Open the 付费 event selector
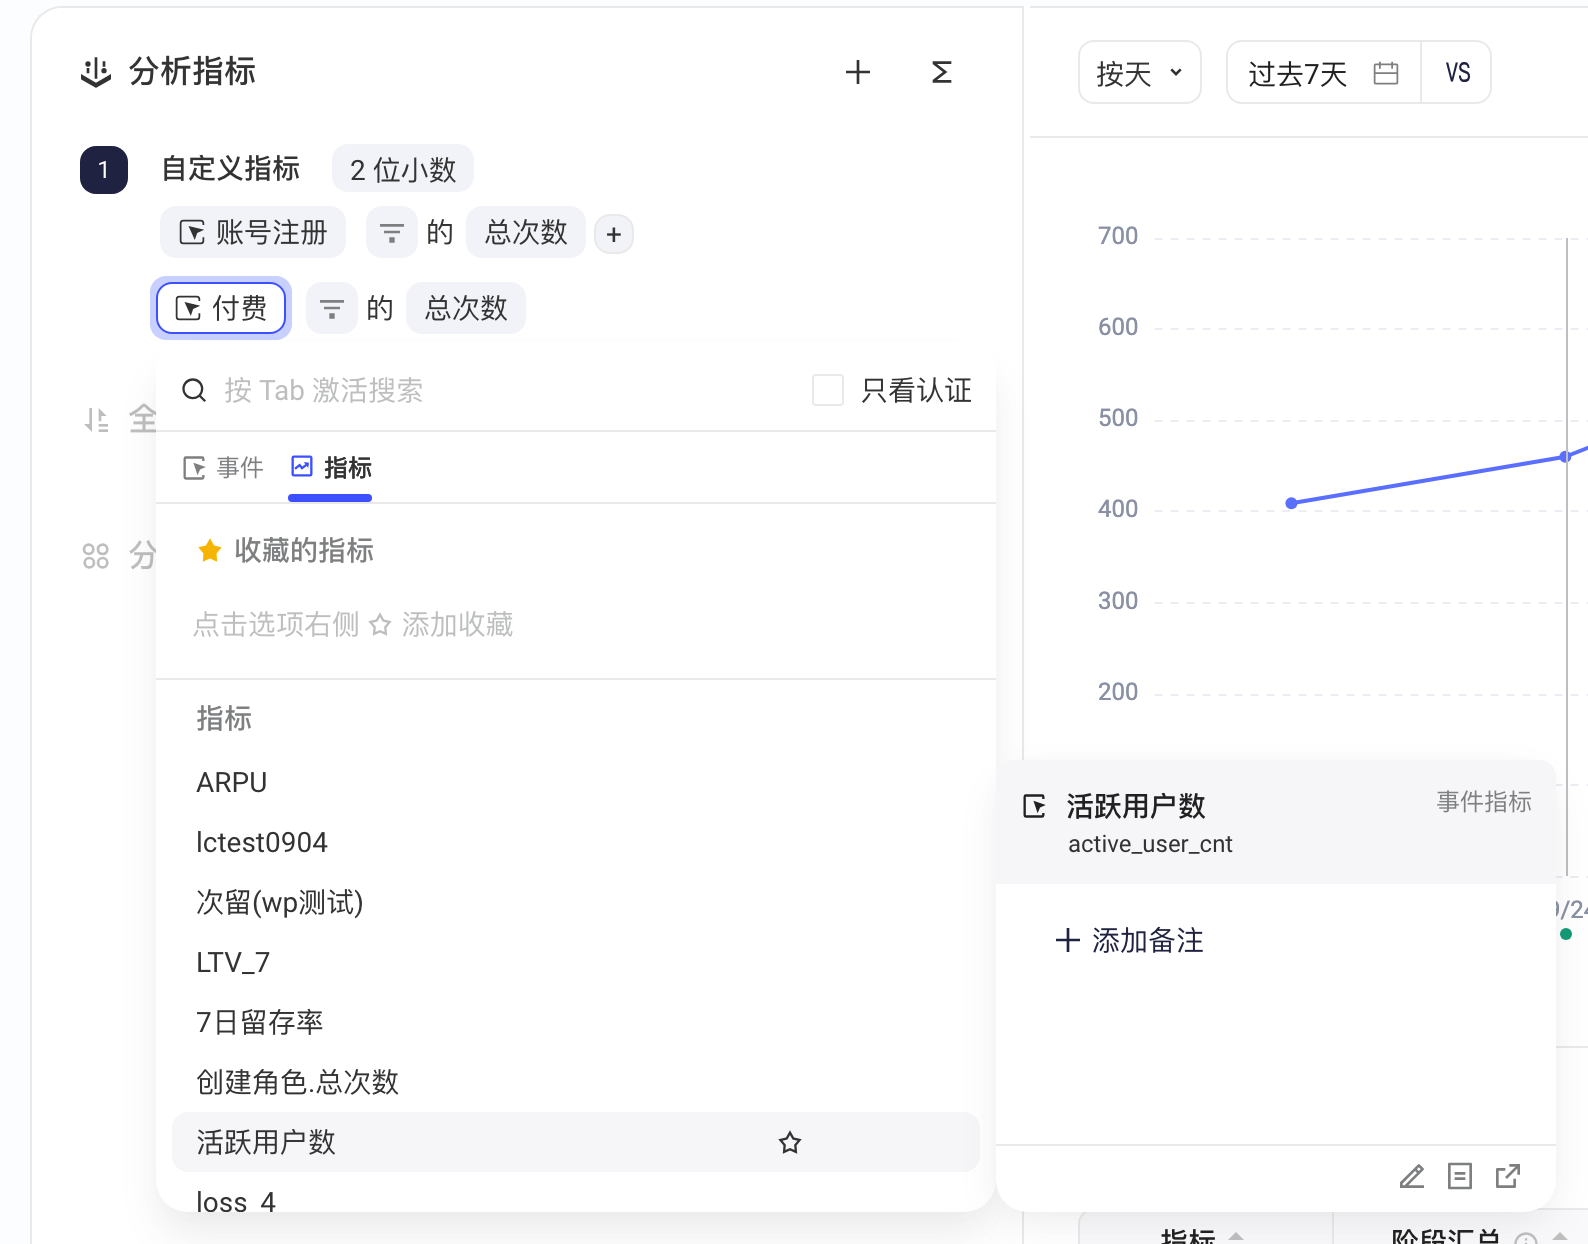Image resolution: width=1588 pixels, height=1244 pixels. point(221,308)
